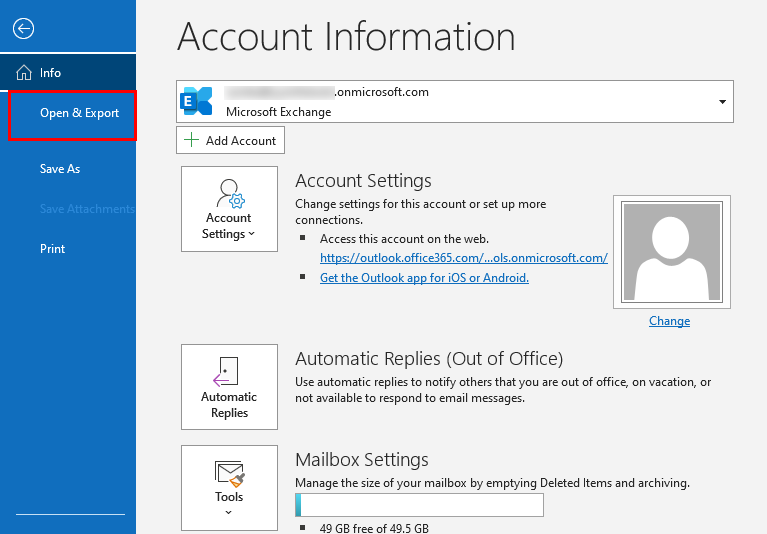The width and height of the screenshot is (767, 534).
Task: Expand the Tools button chevron
Action: (x=228, y=512)
